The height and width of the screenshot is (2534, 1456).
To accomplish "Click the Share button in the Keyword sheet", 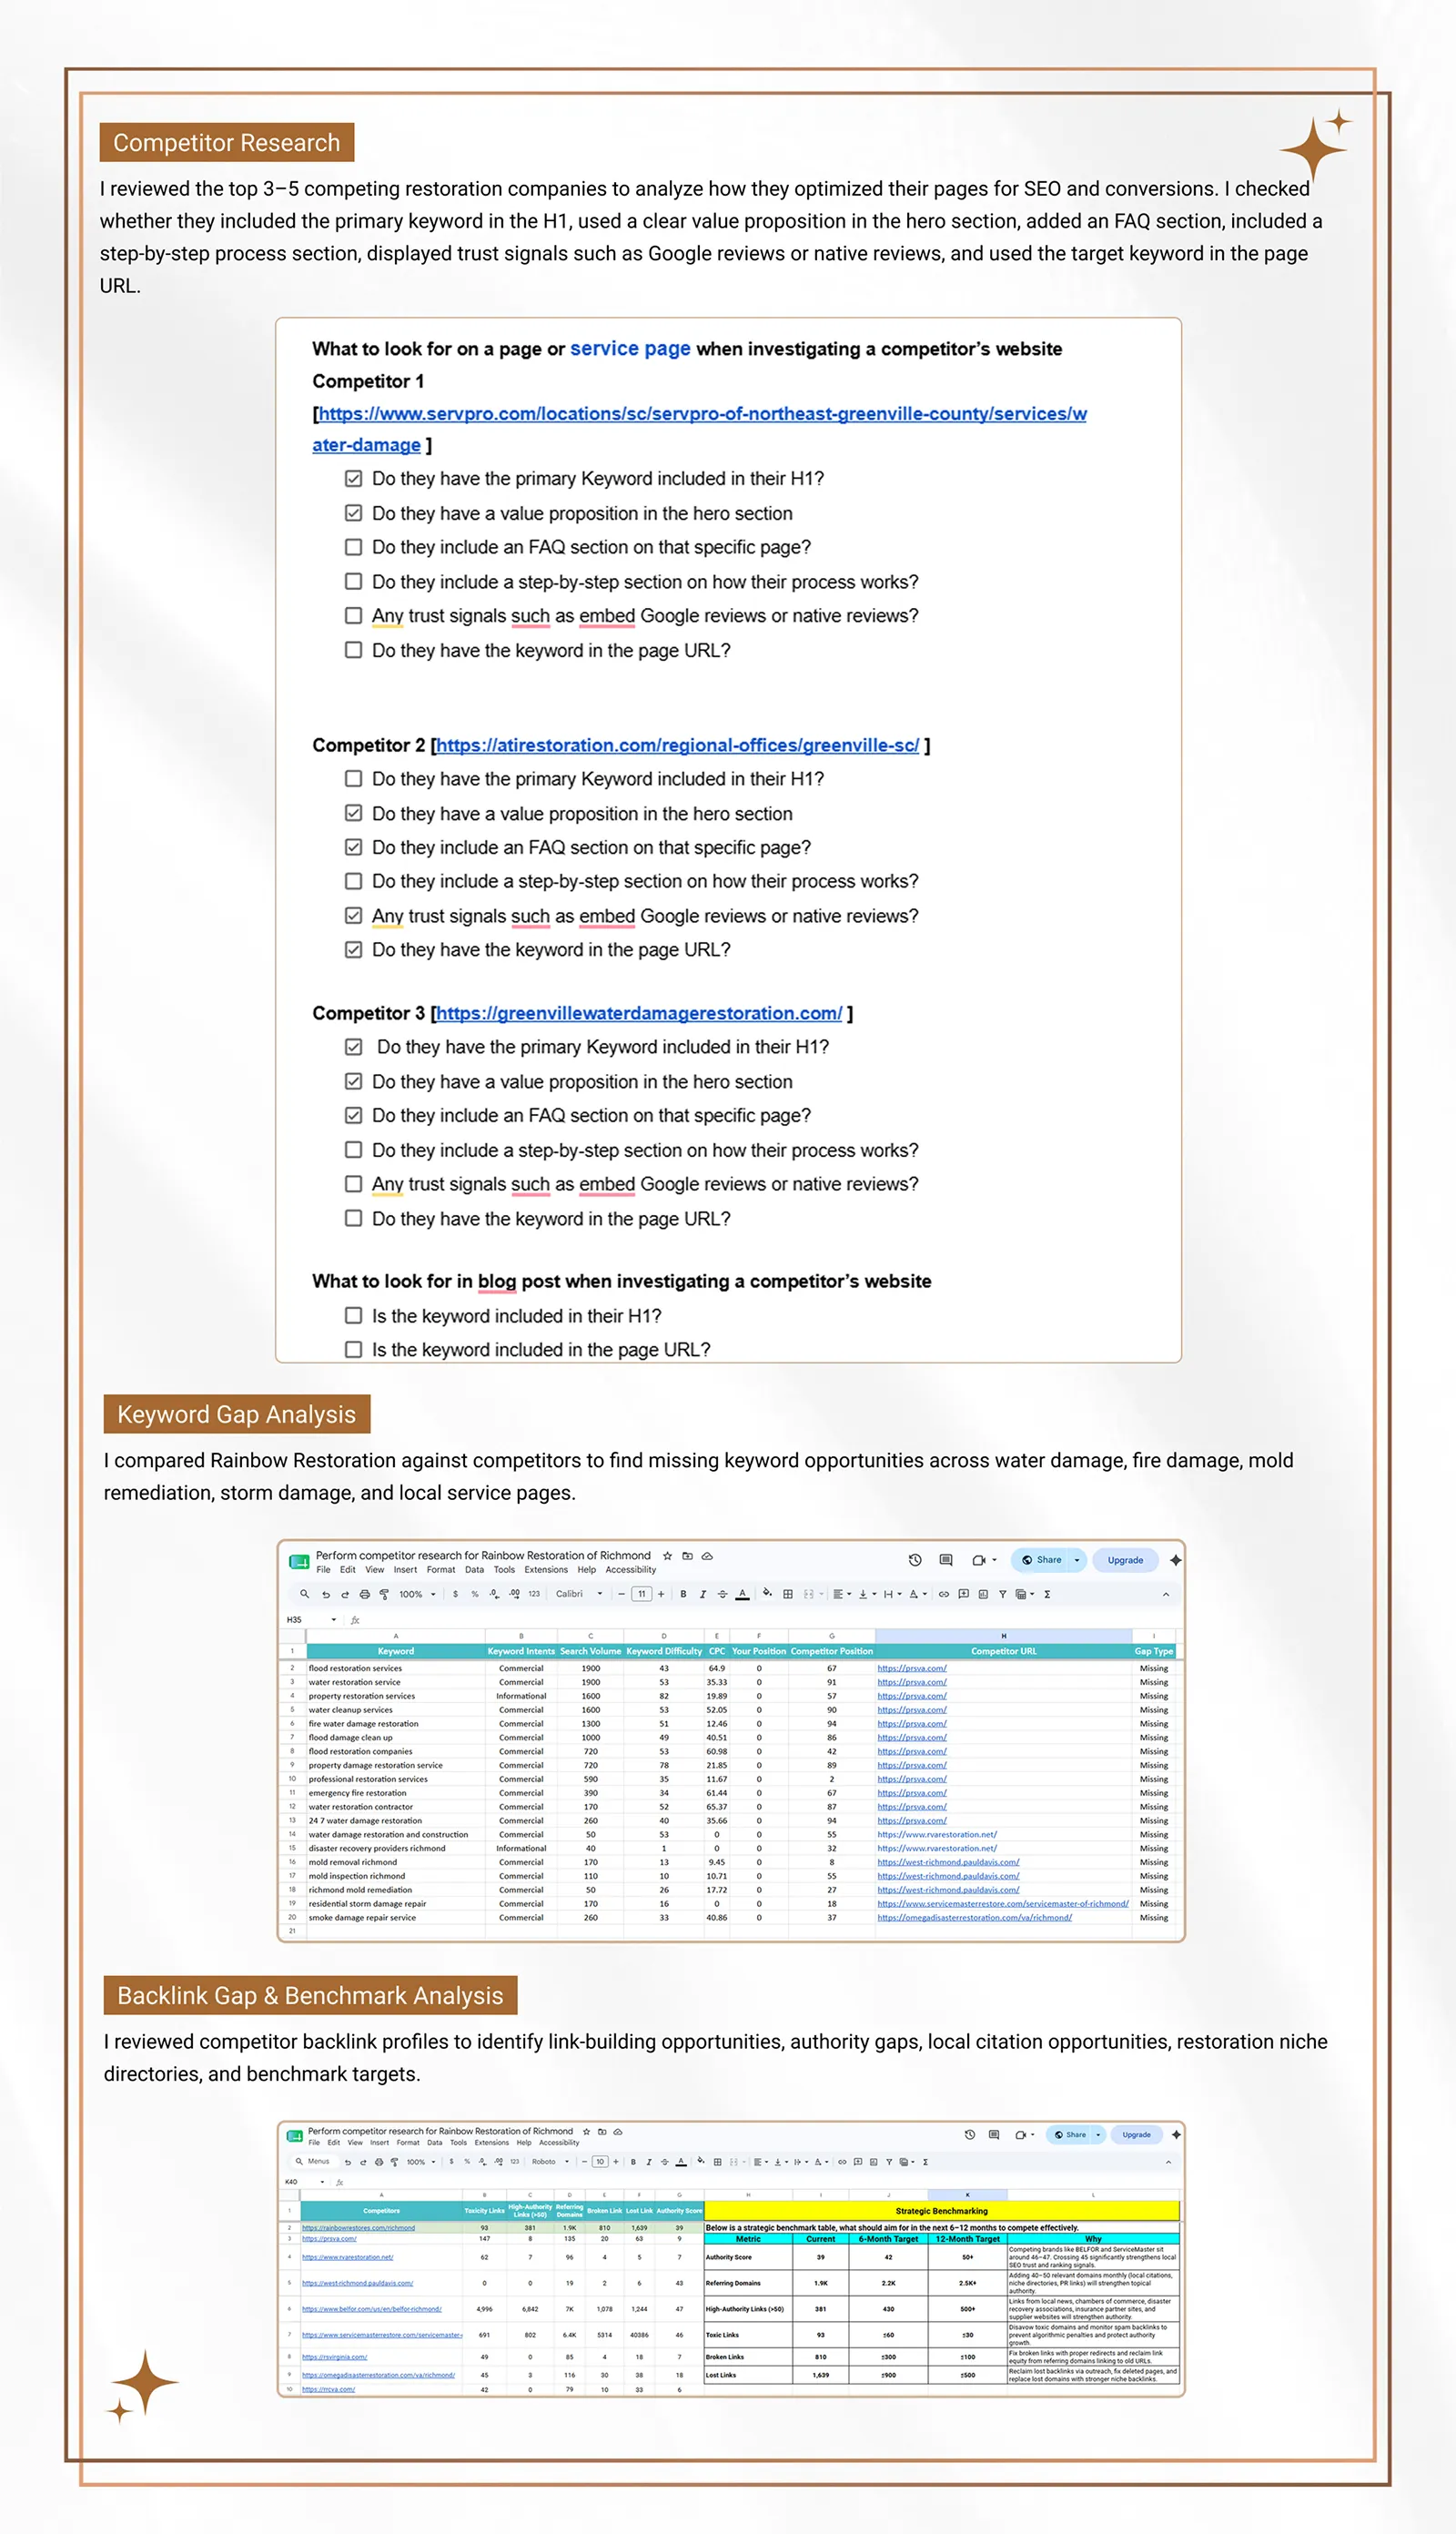I will click(1040, 1560).
